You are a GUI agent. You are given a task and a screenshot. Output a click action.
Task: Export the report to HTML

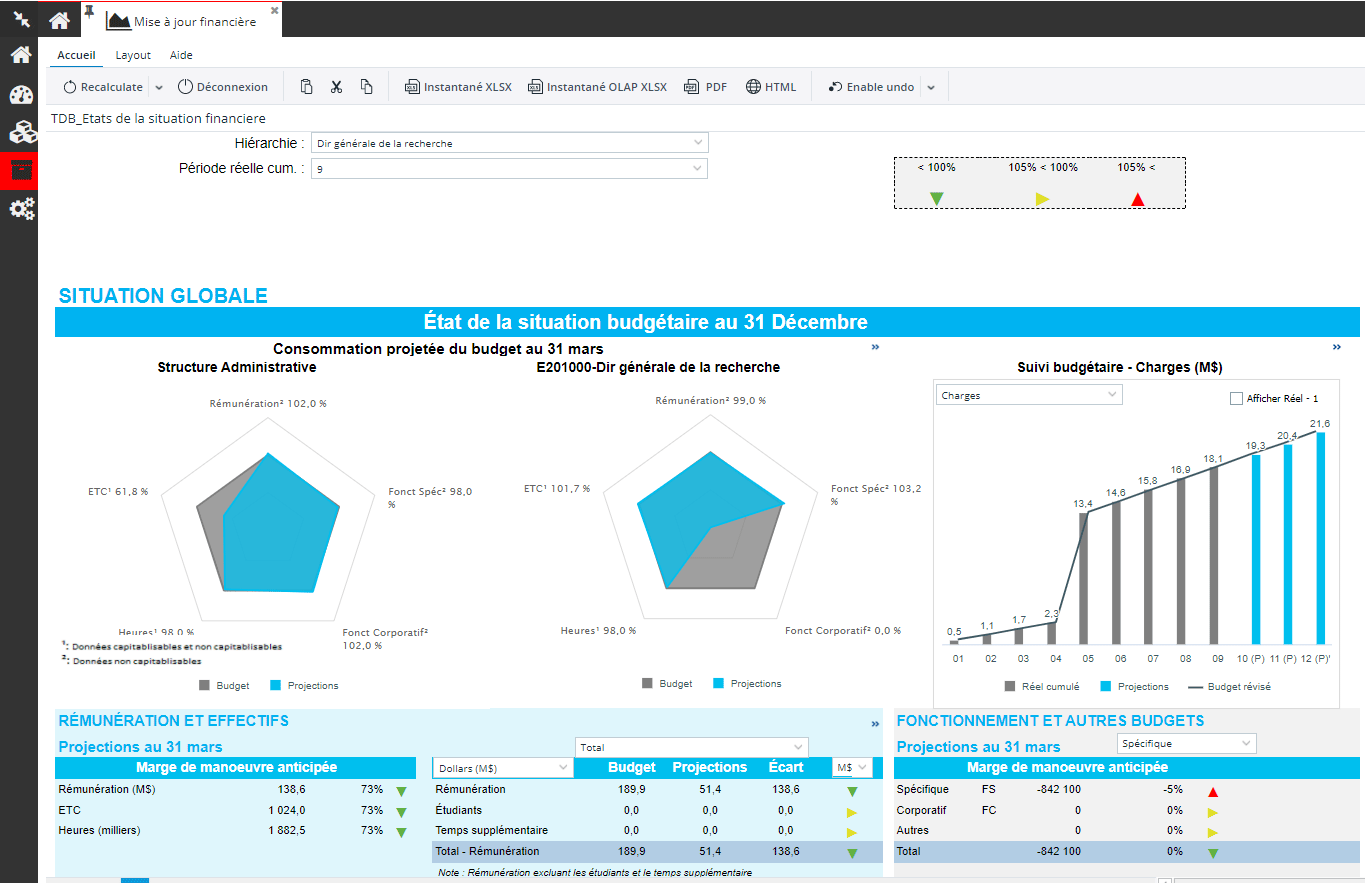point(771,87)
